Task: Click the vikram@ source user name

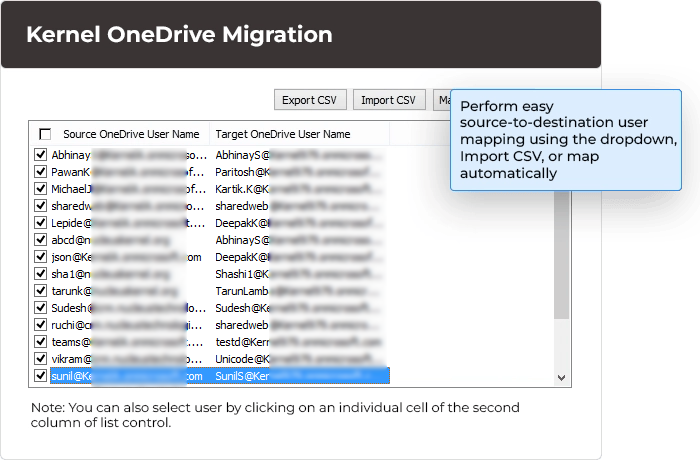Action: pos(127,359)
